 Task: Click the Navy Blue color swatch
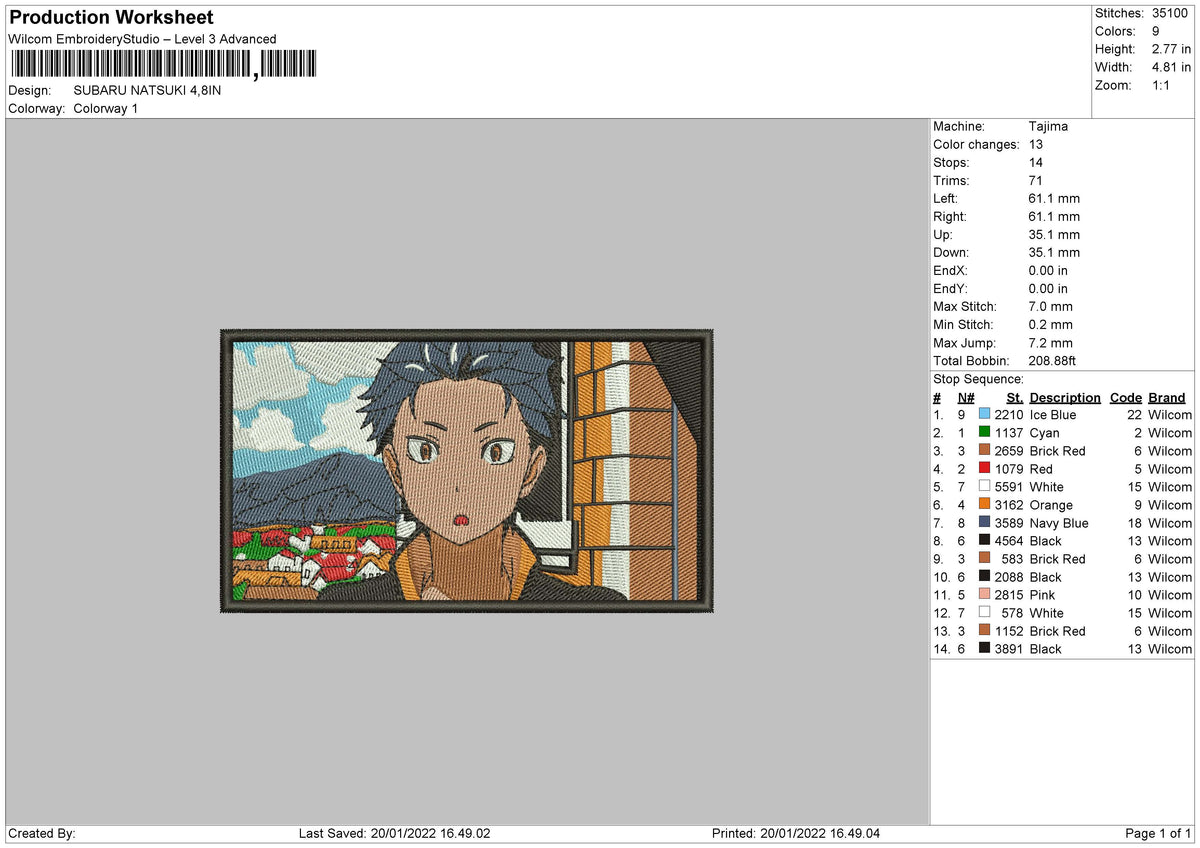(985, 523)
